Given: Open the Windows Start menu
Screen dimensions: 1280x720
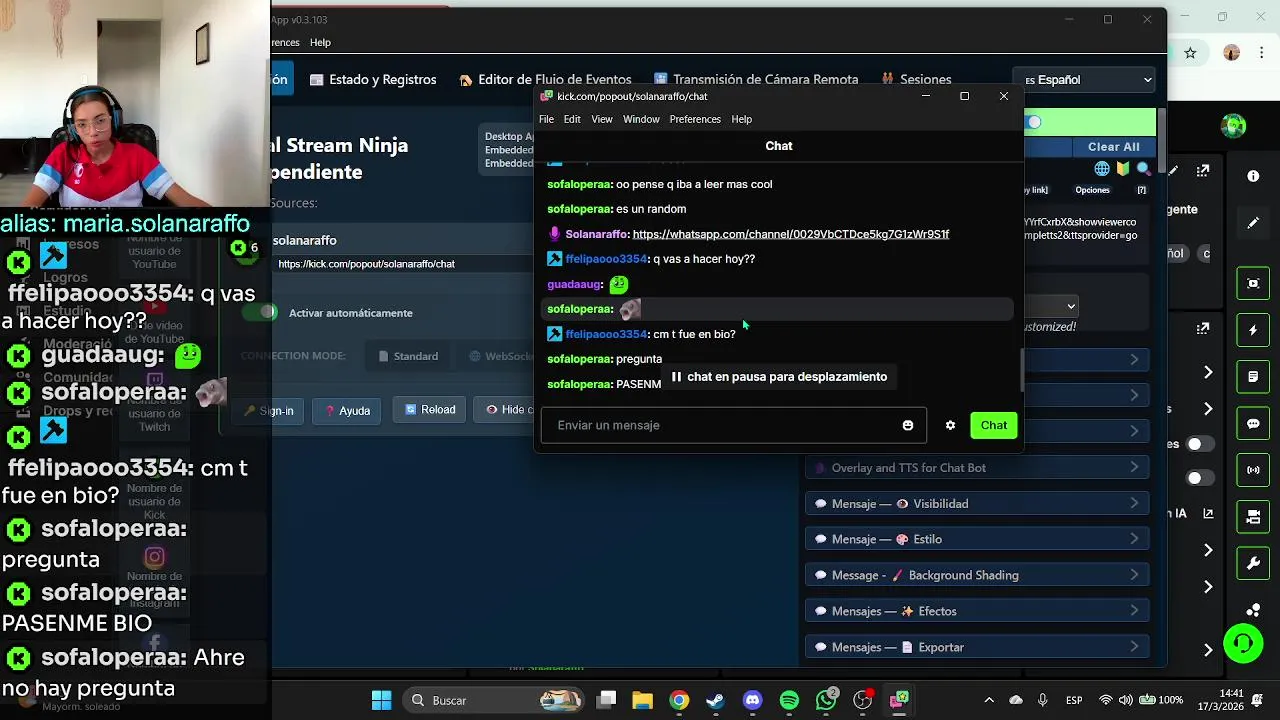Looking at the screenshot, I should tap(381, 700).
